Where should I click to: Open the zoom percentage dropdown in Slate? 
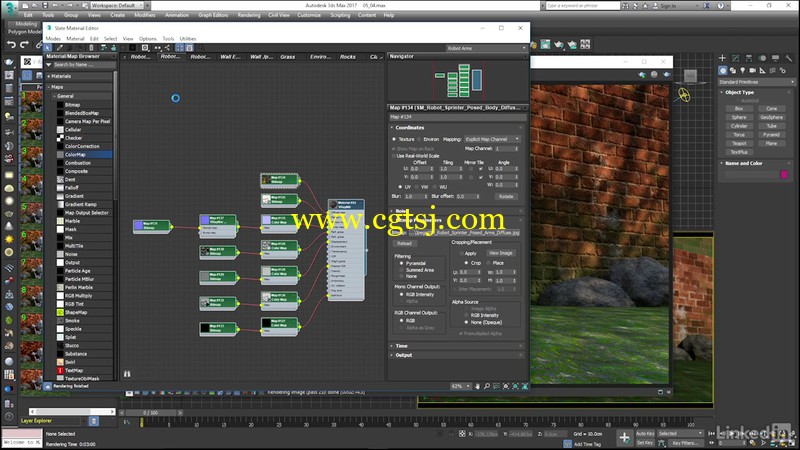pos(461,386)
